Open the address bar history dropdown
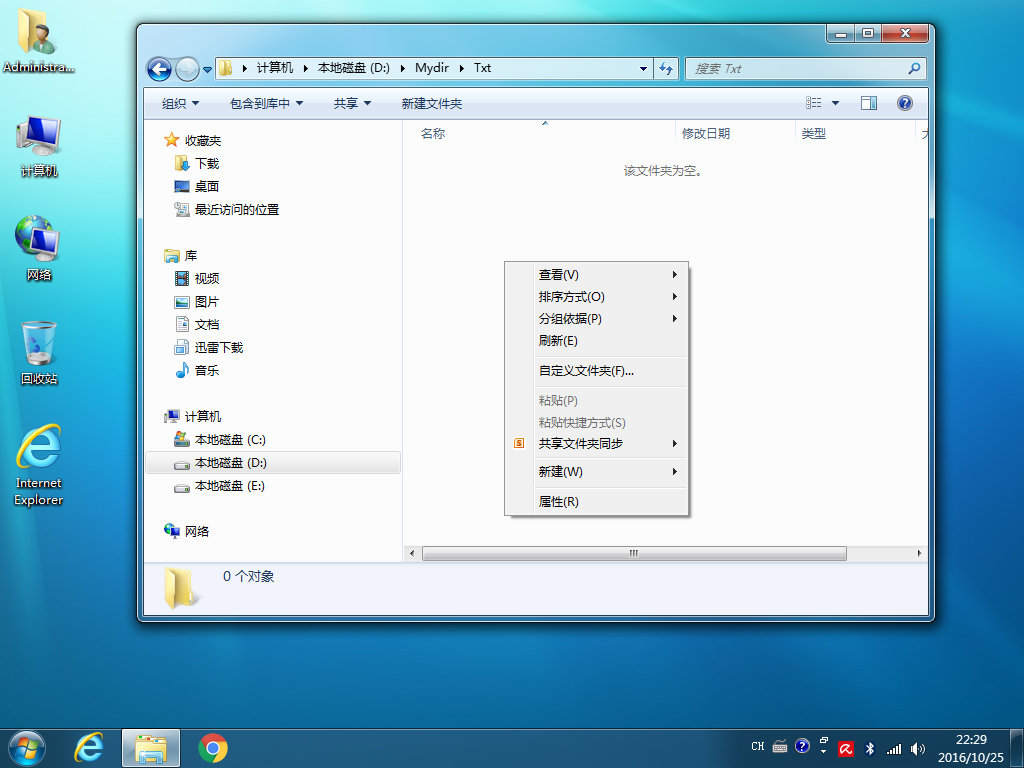This screenshot has width=1024, height=768. (x=643, y=69)
